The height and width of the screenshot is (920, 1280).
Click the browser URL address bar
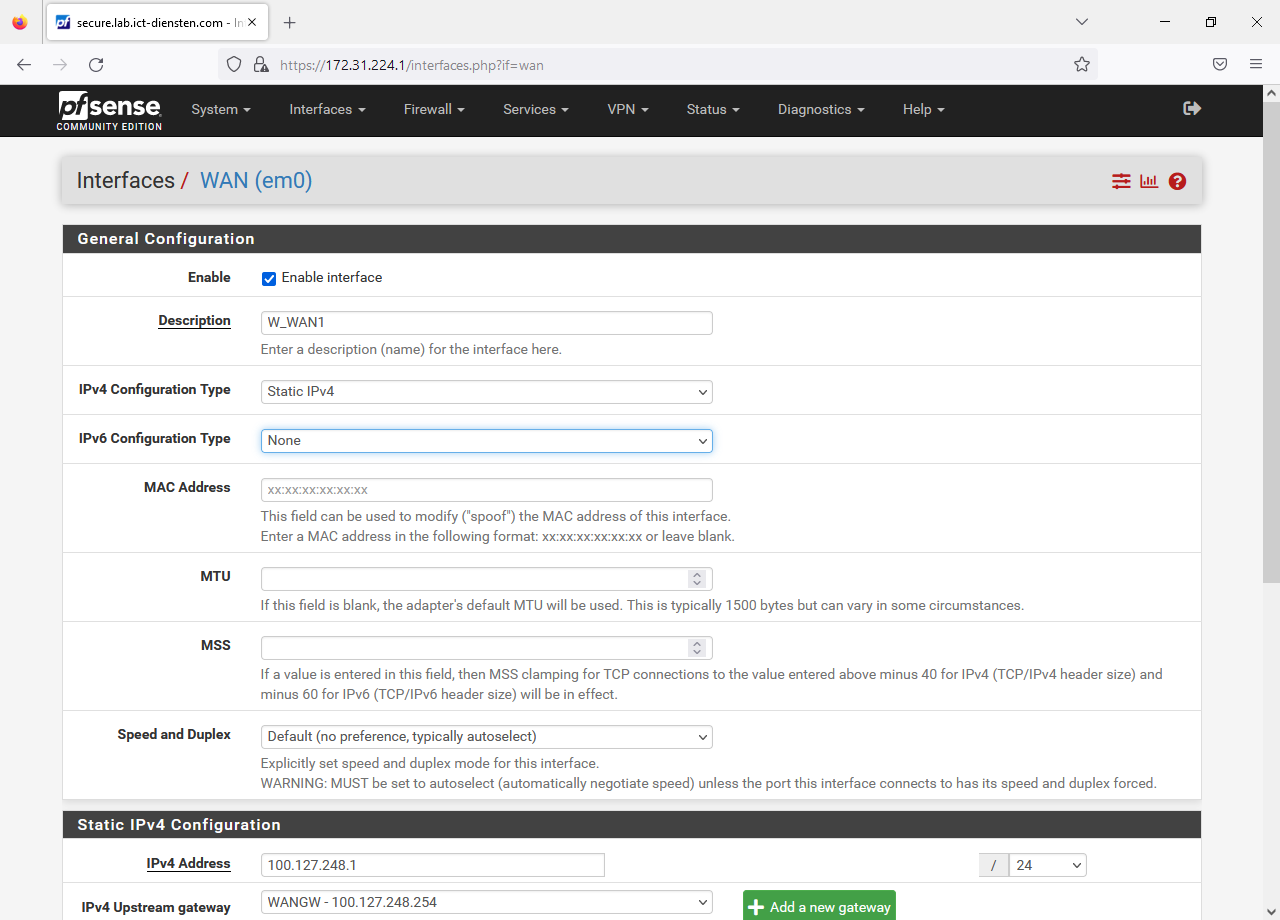point(660,64)
